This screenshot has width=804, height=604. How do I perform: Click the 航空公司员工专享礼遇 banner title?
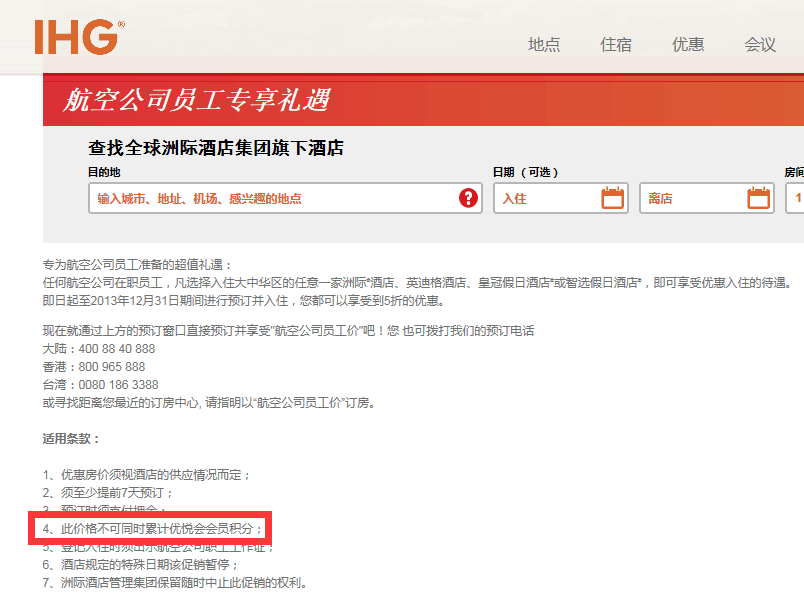click(x=197, y=99)
